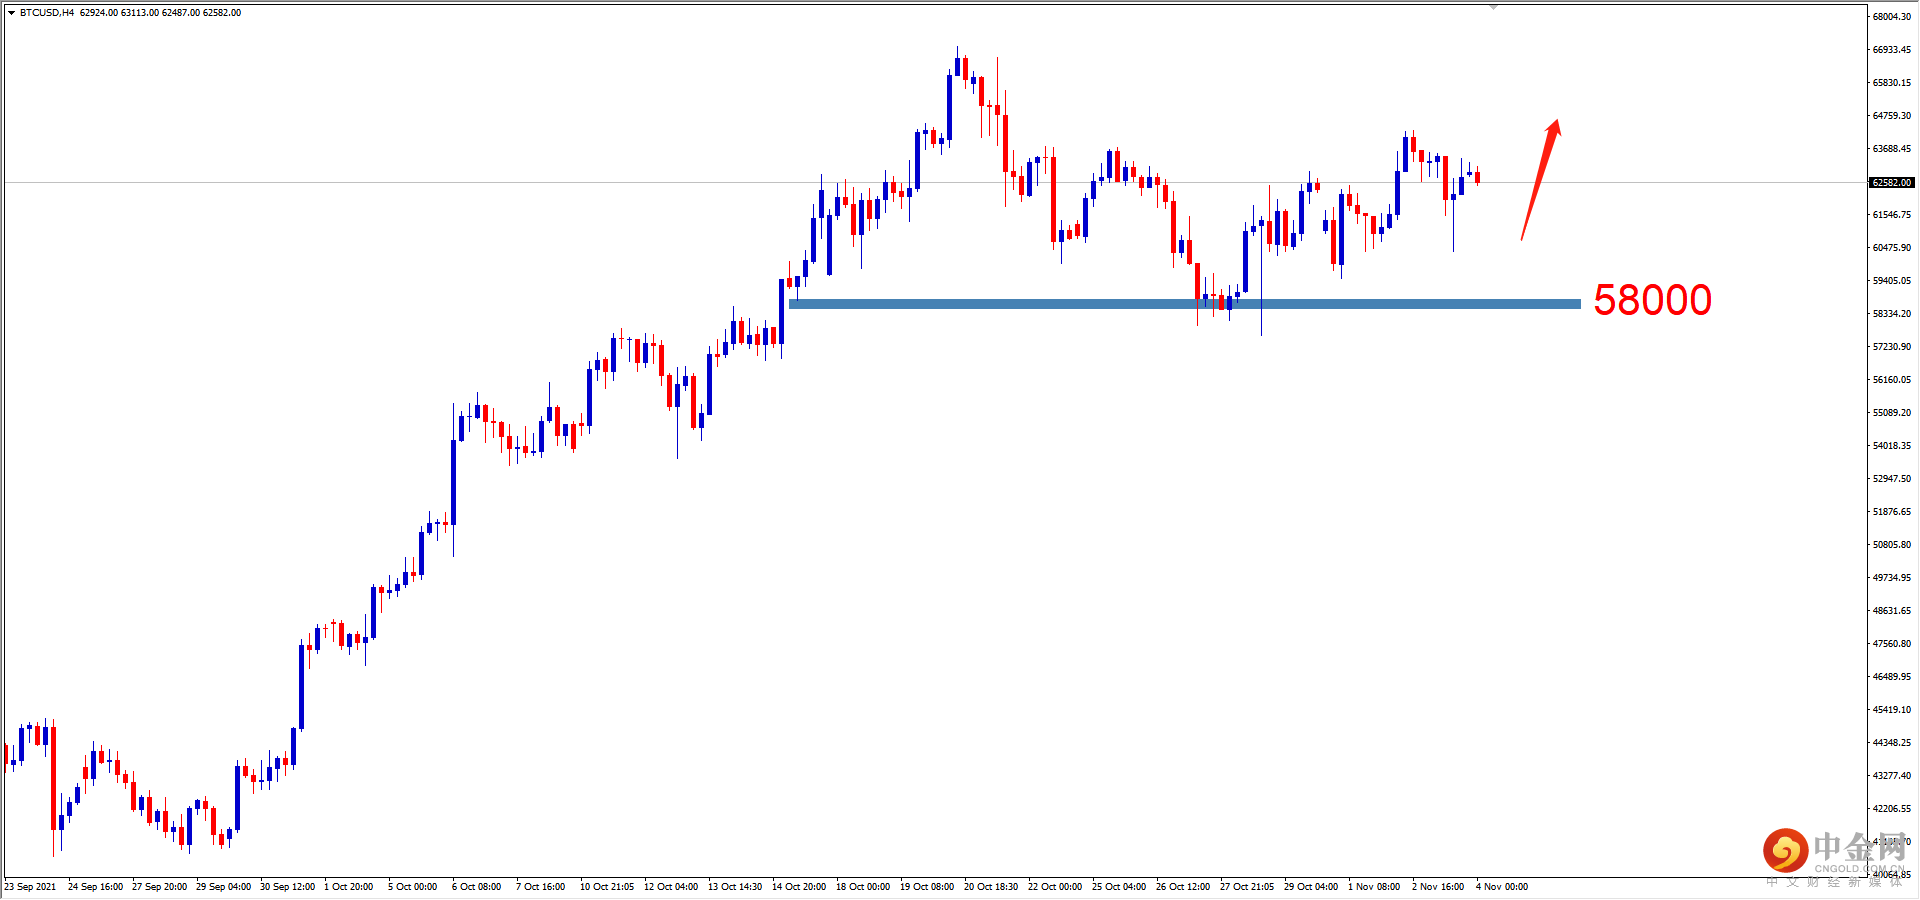Screen dimensions: 1920x900
Task: Select the 12 Oct 04:00 time label
Action: click(x=671, y=887)
